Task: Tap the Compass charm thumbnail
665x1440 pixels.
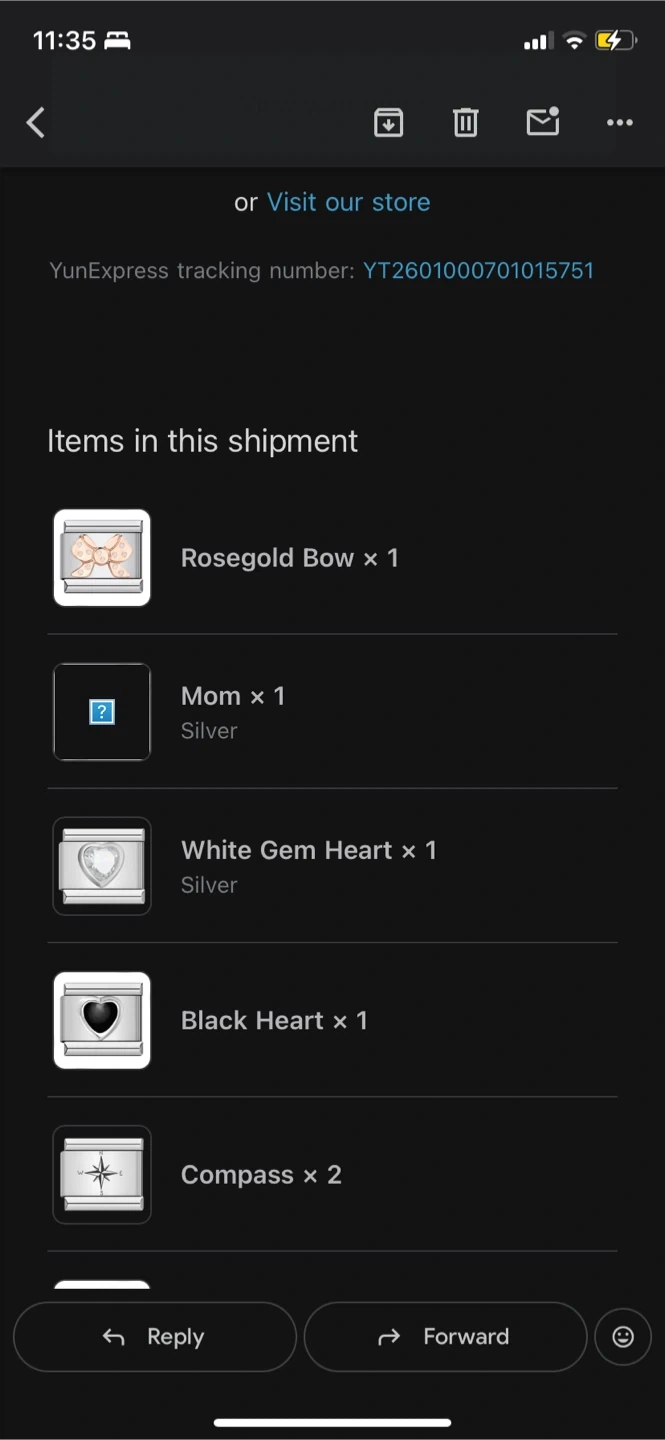Action: pyautogui.click(x=102, y=1174)
